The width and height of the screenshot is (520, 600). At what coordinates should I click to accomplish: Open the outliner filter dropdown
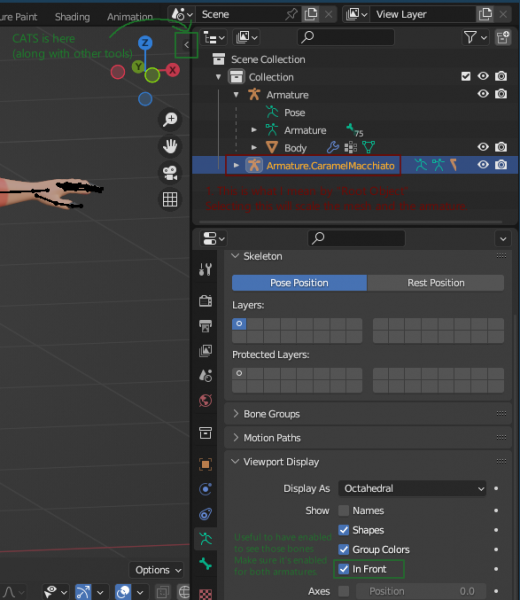pos(475,38)
